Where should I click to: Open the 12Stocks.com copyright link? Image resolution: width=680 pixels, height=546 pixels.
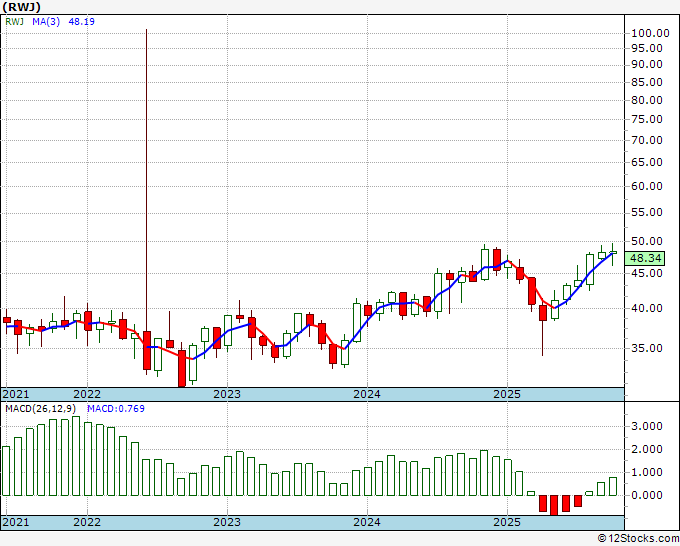pos(638,539)
